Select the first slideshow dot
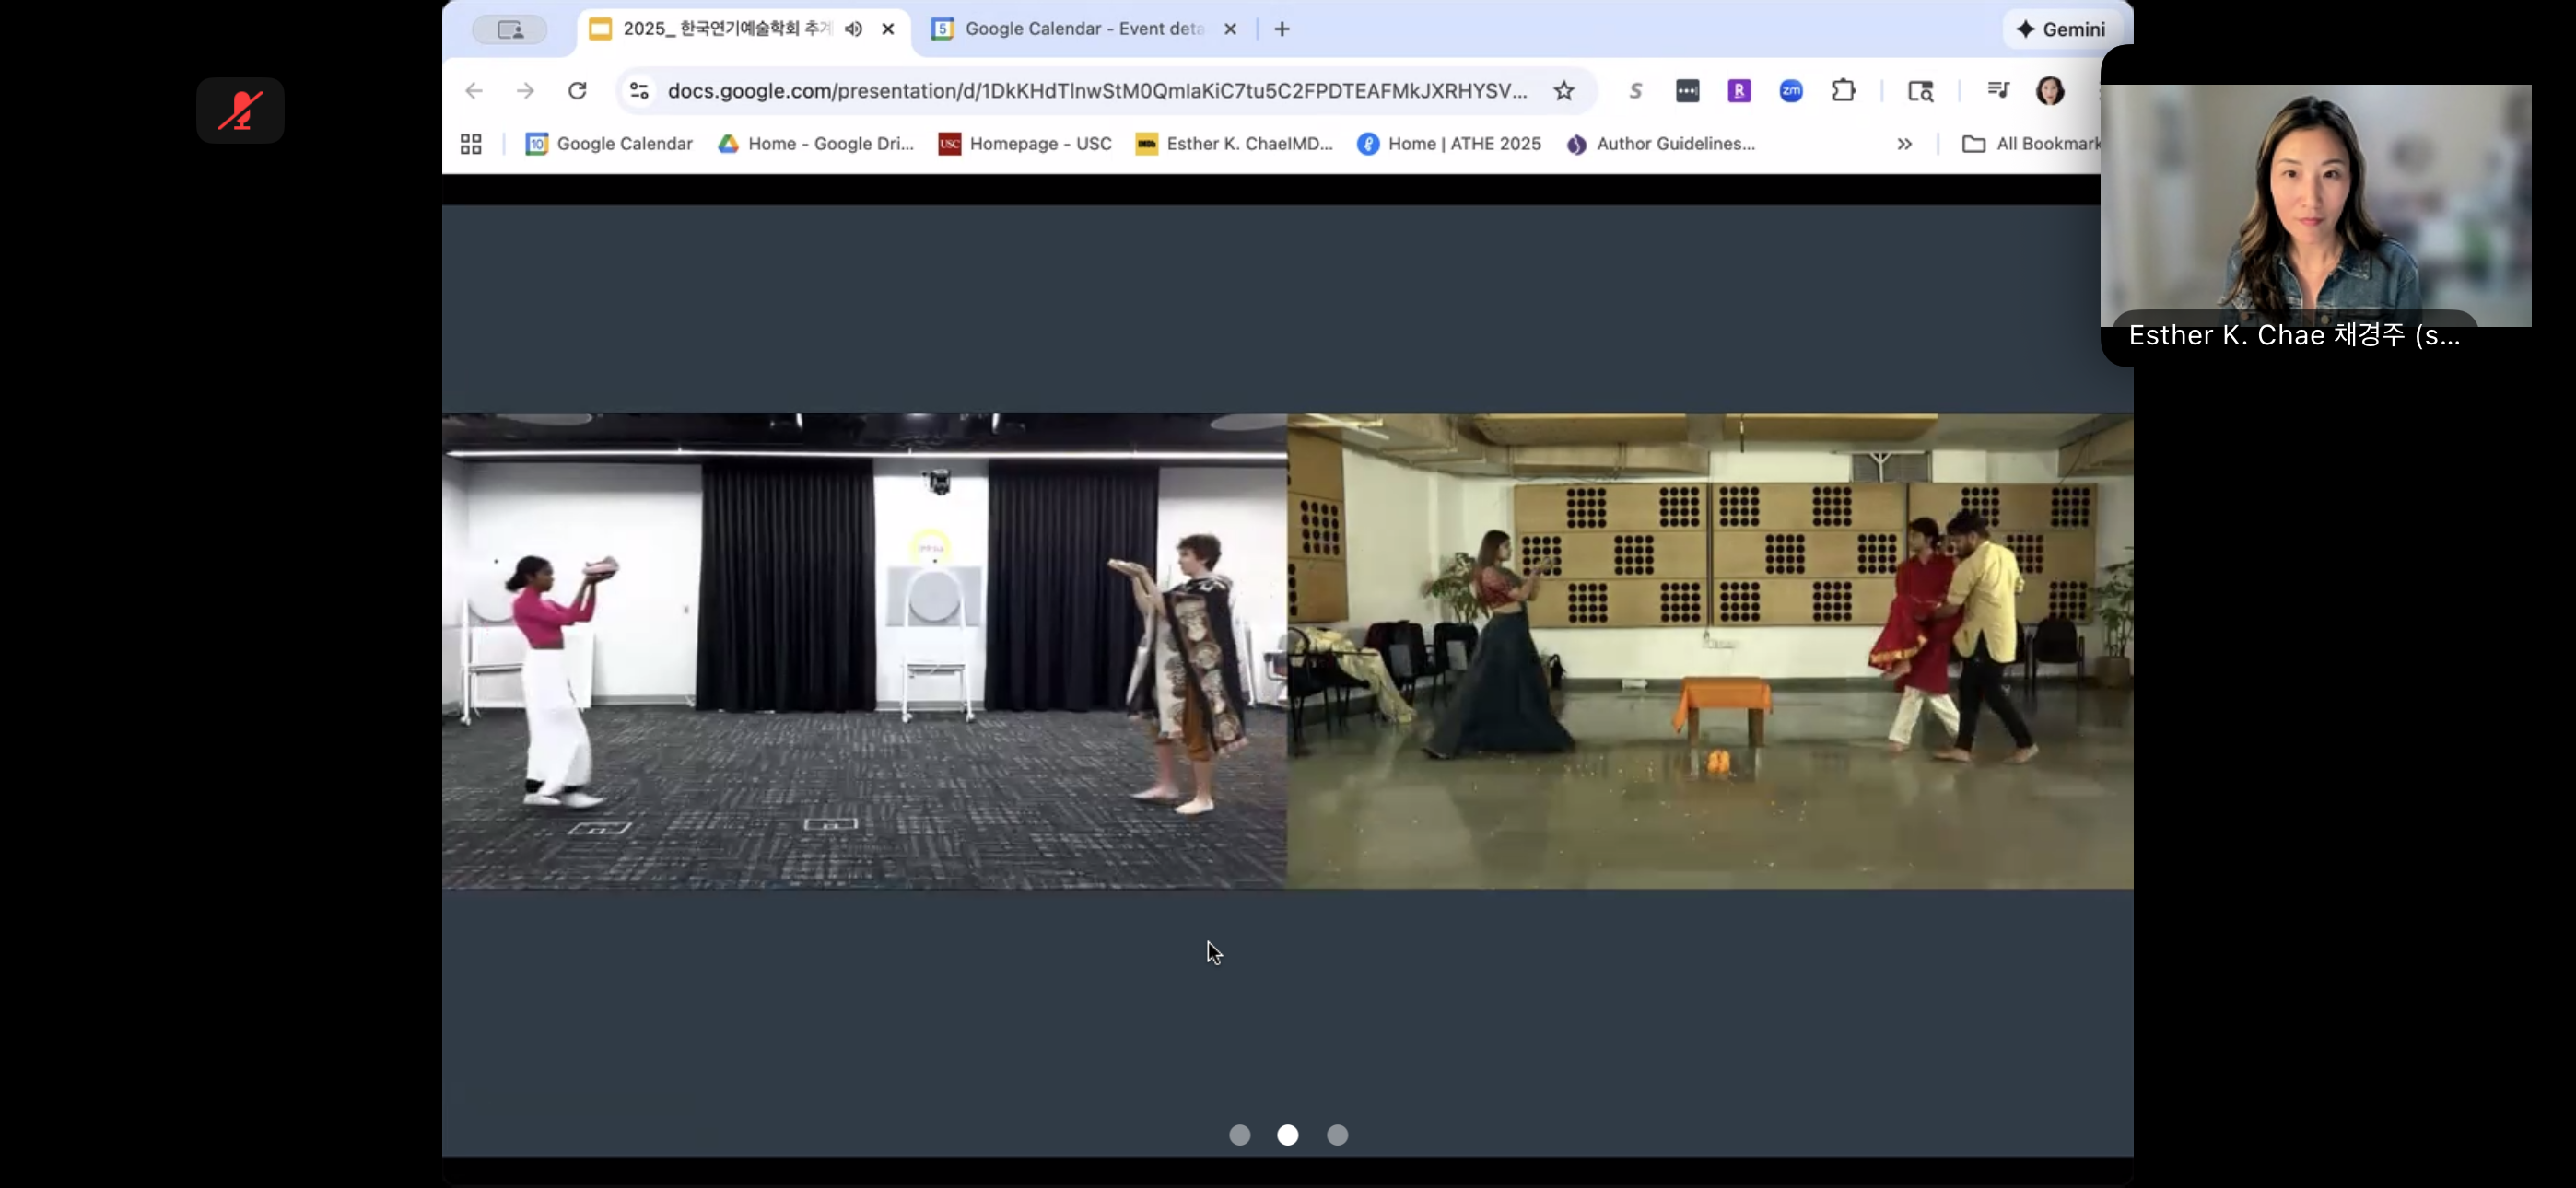The image size is (2576, 1188). pyautogui.click(x=1239, y=1135)
